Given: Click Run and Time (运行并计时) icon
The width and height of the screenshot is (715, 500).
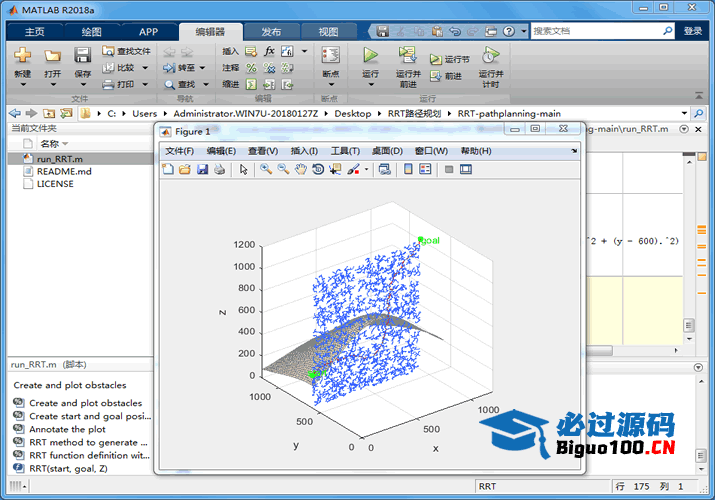Looking at the screenshot, I should [491, 55].
